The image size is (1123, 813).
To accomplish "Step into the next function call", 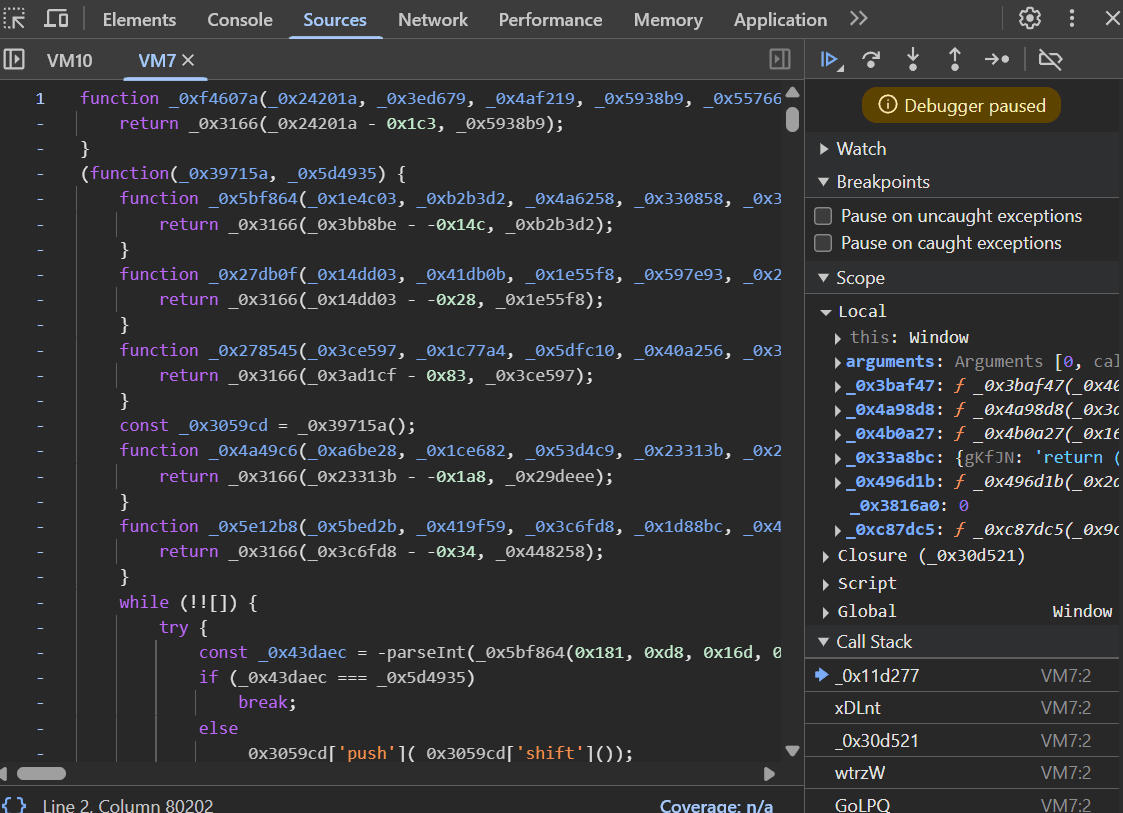I will pyautogui.click(x=913, y=59).
